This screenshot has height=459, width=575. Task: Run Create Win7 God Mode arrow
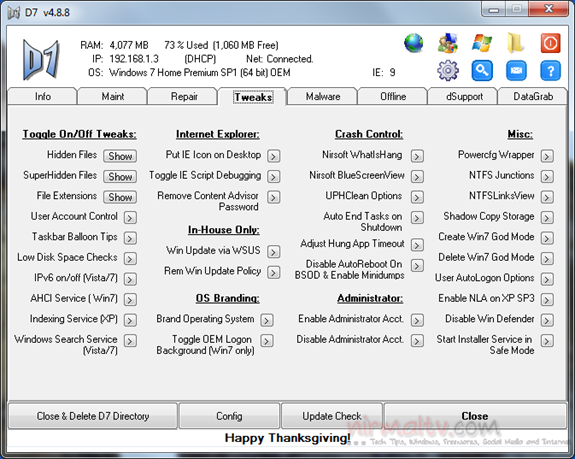coord(547,238)
